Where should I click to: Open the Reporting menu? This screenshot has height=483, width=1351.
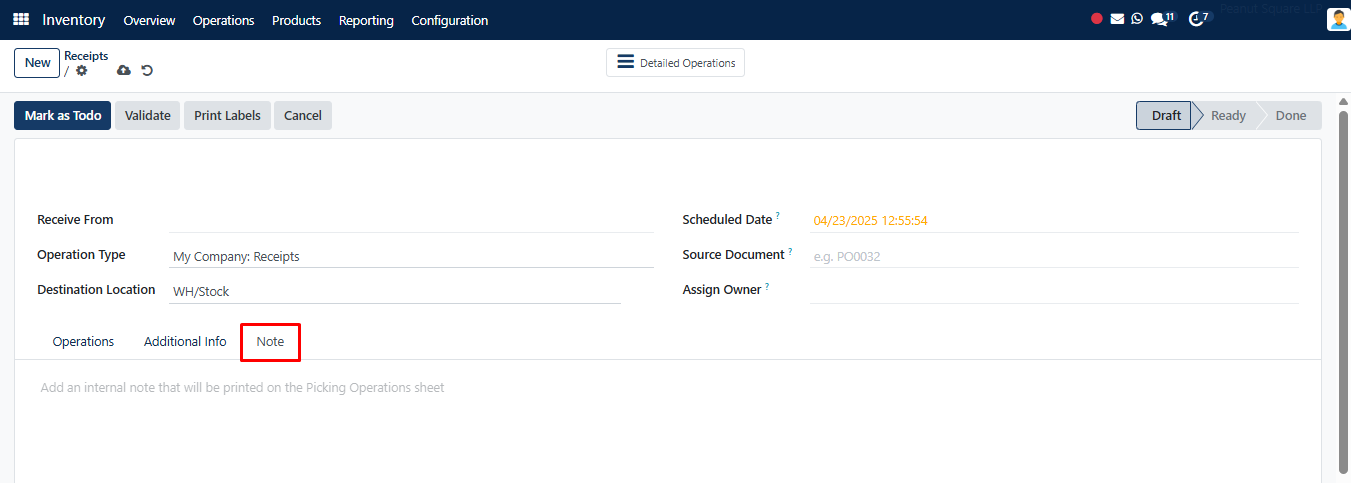click(366, 20)
